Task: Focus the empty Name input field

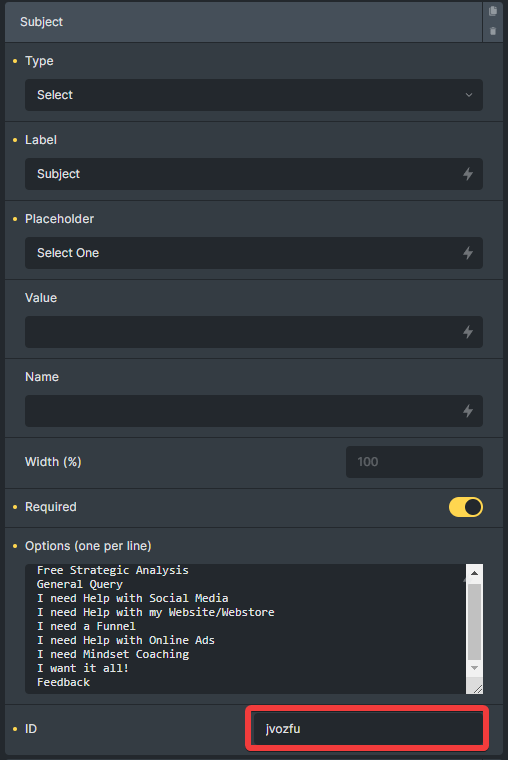Action: point(254,411)
